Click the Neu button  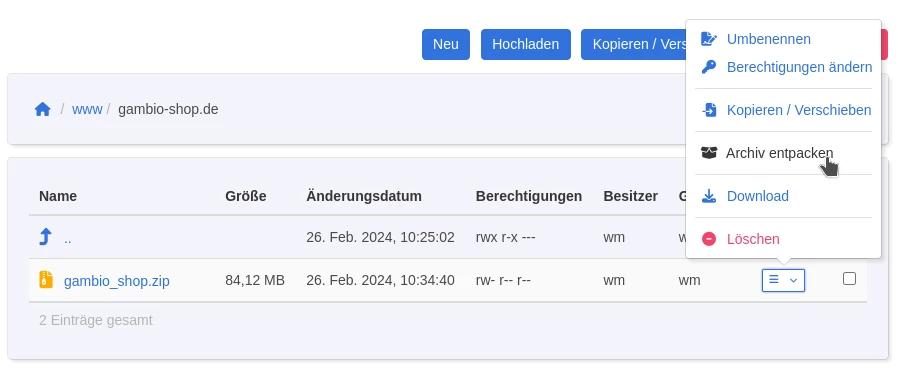(x=446, y=44)
